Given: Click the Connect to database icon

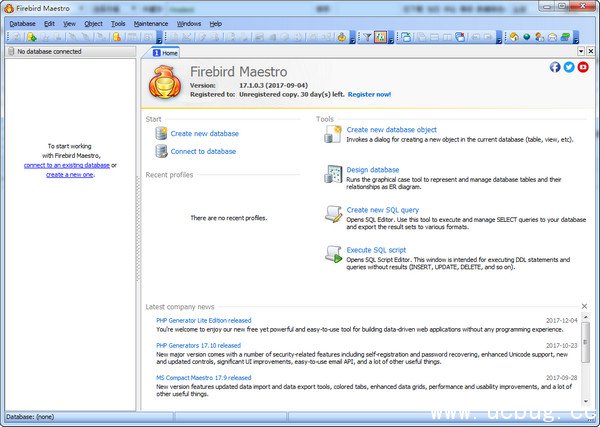Looking at the screenshot, I should [161, 151].
